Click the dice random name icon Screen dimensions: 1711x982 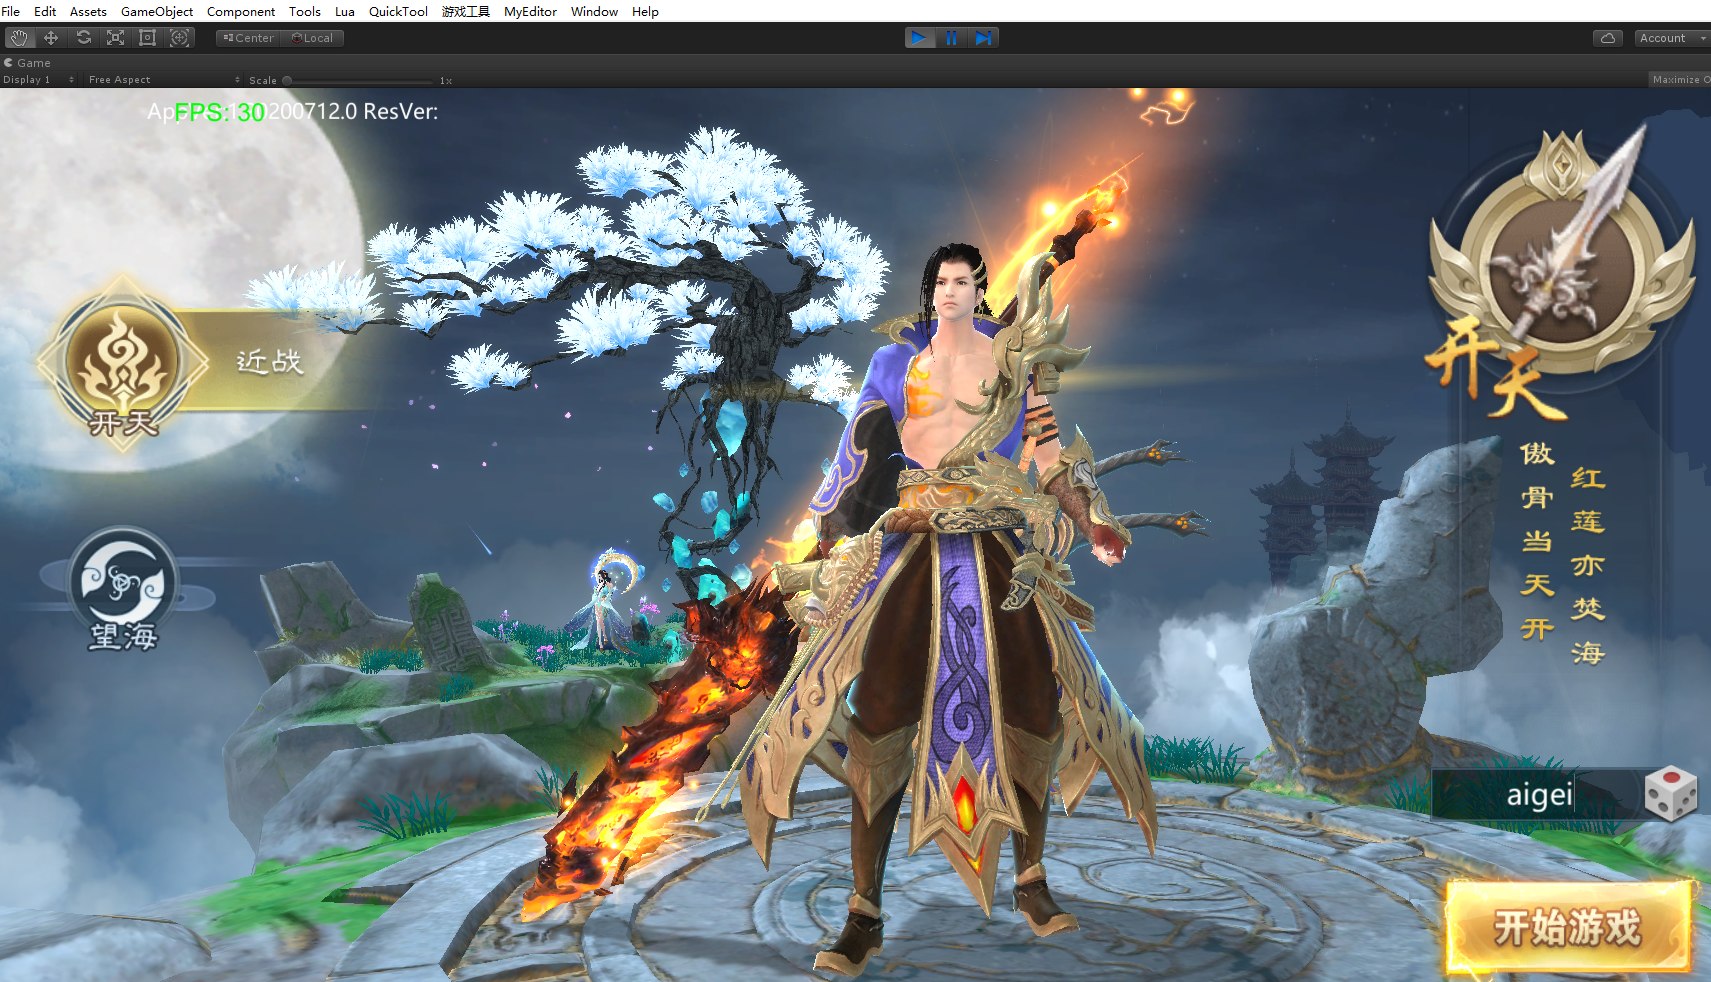click(x=1670, y=795)
